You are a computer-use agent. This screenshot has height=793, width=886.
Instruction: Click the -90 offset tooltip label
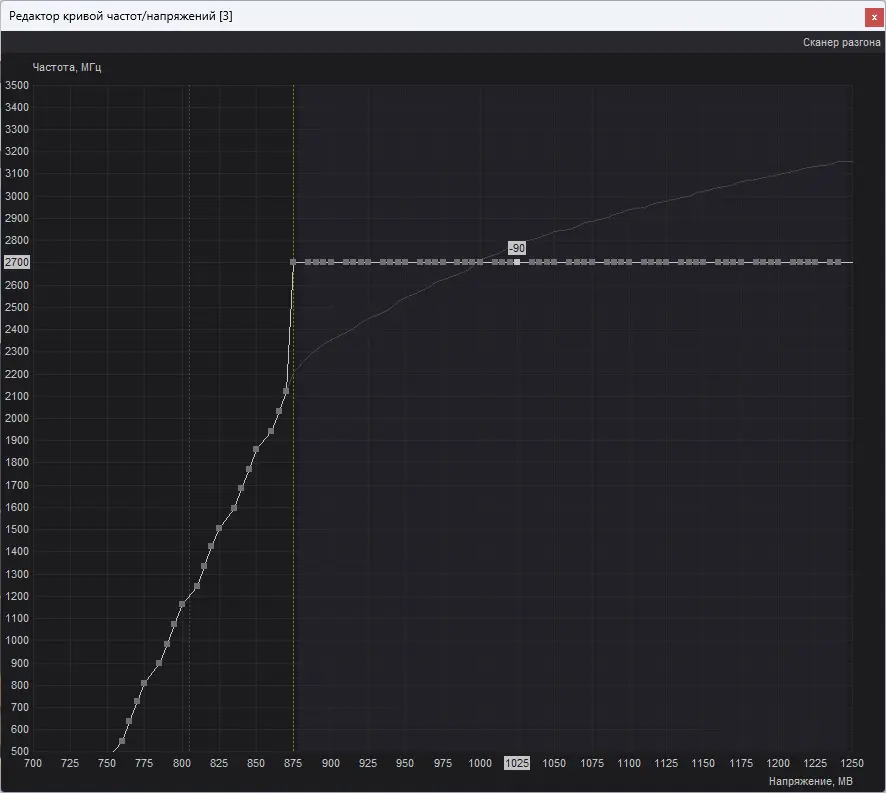(517, 248)
